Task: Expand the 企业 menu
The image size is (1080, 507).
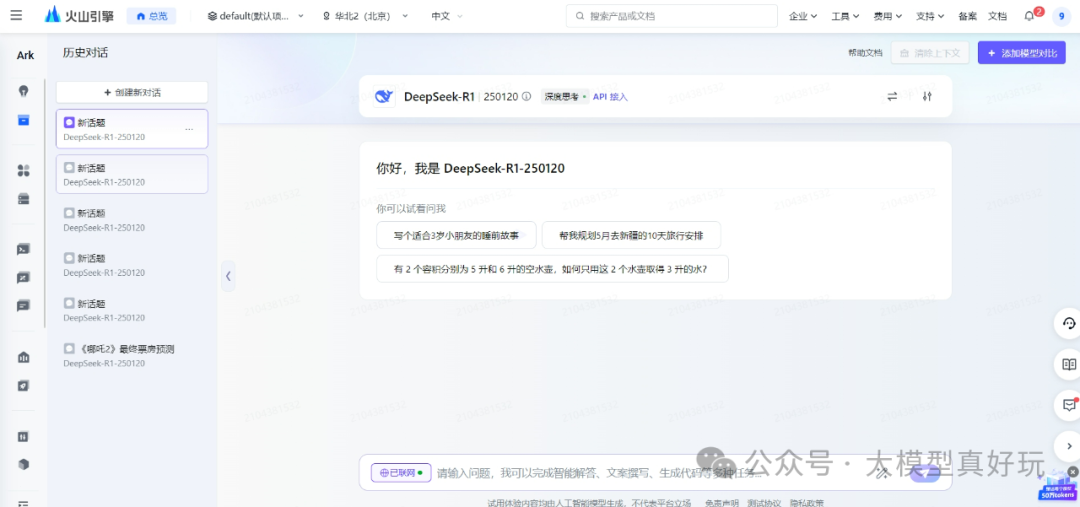Action: click(x=802, y=16)
